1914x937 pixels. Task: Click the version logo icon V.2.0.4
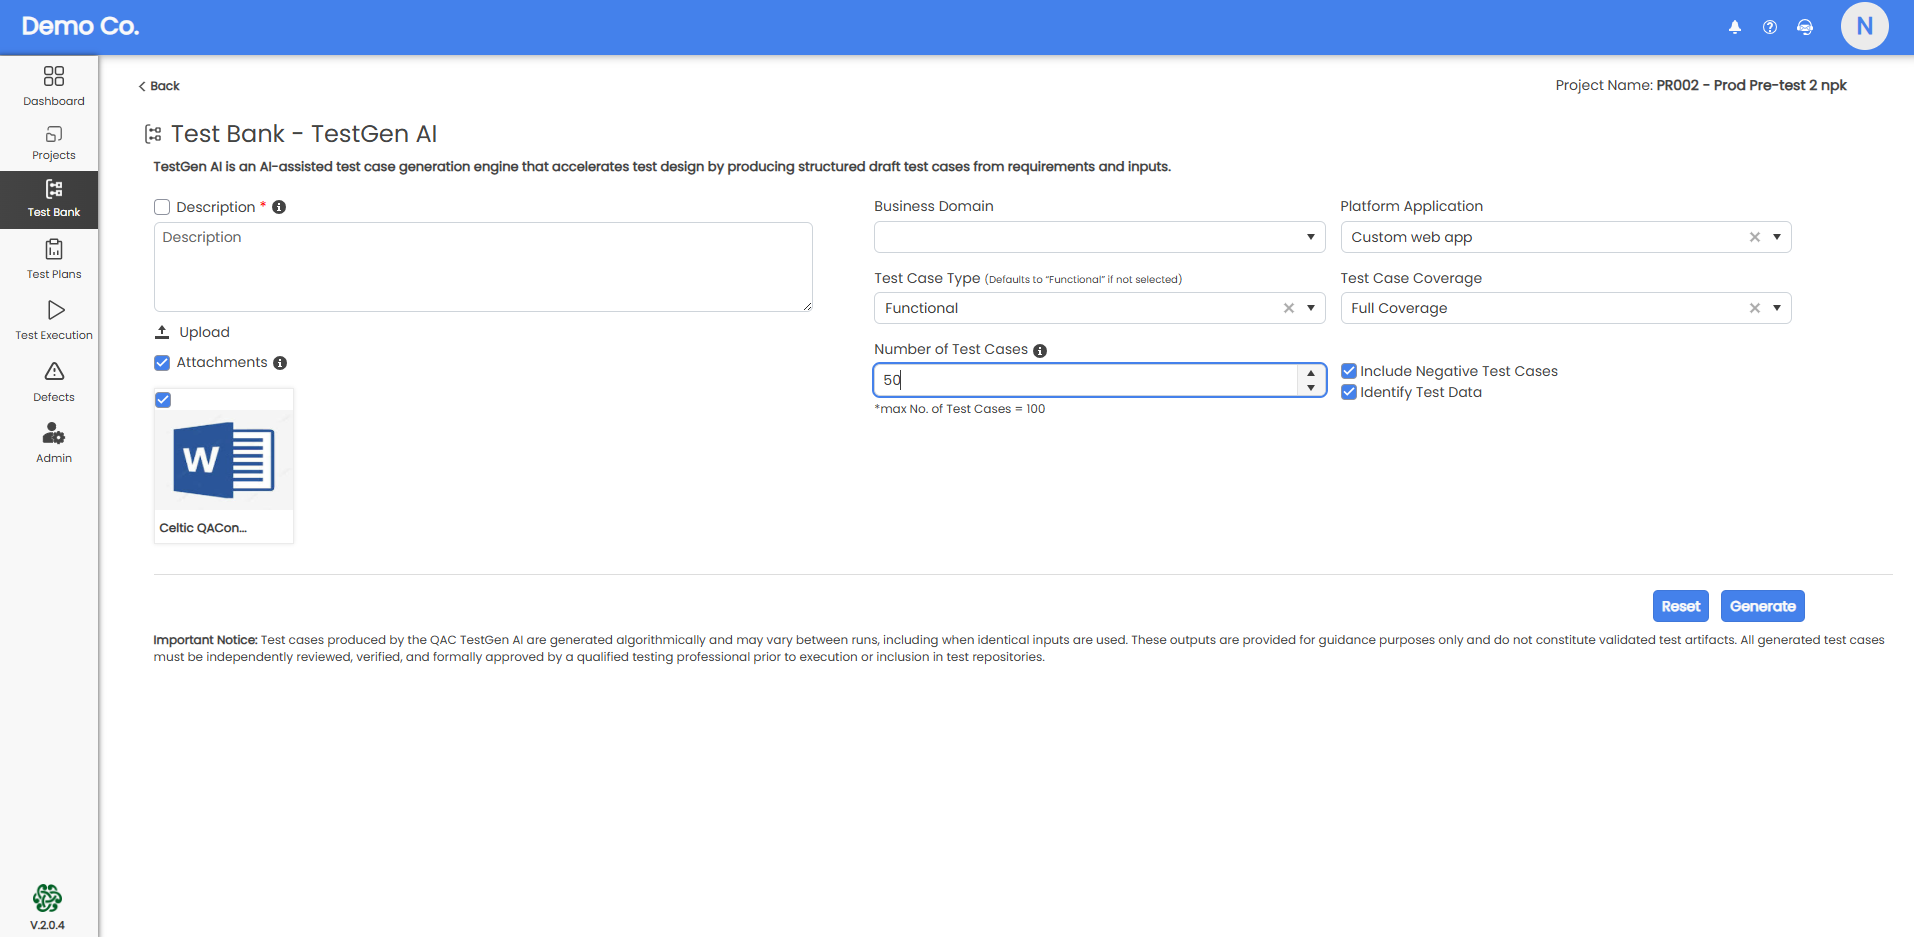(x=47, y=898)
